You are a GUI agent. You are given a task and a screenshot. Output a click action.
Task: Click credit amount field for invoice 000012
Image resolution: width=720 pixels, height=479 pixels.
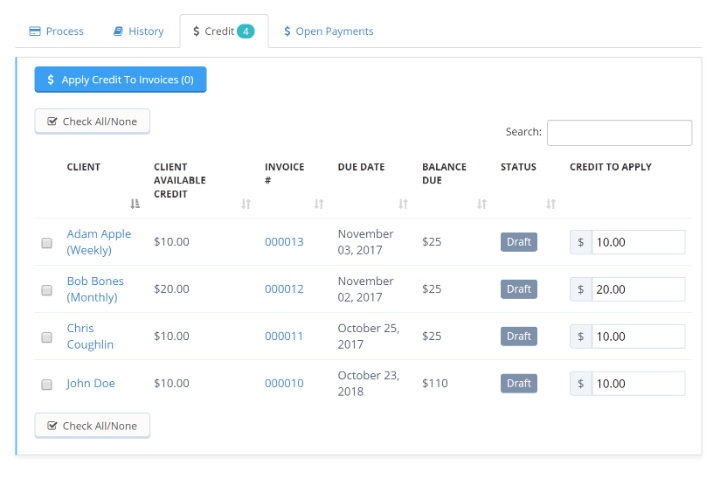[638, 289]
